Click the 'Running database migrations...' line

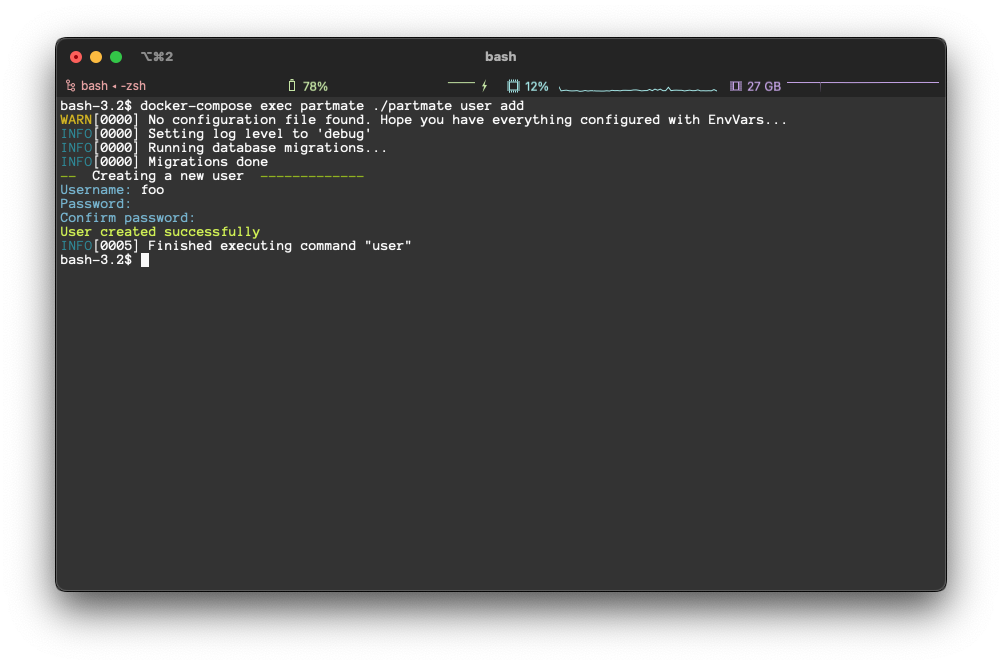(224, 148)
